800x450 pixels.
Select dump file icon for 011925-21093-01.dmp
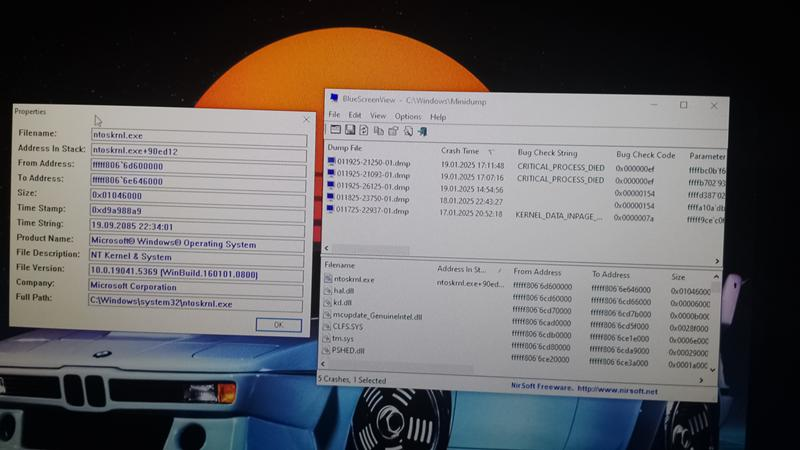(x=331, y=173)
